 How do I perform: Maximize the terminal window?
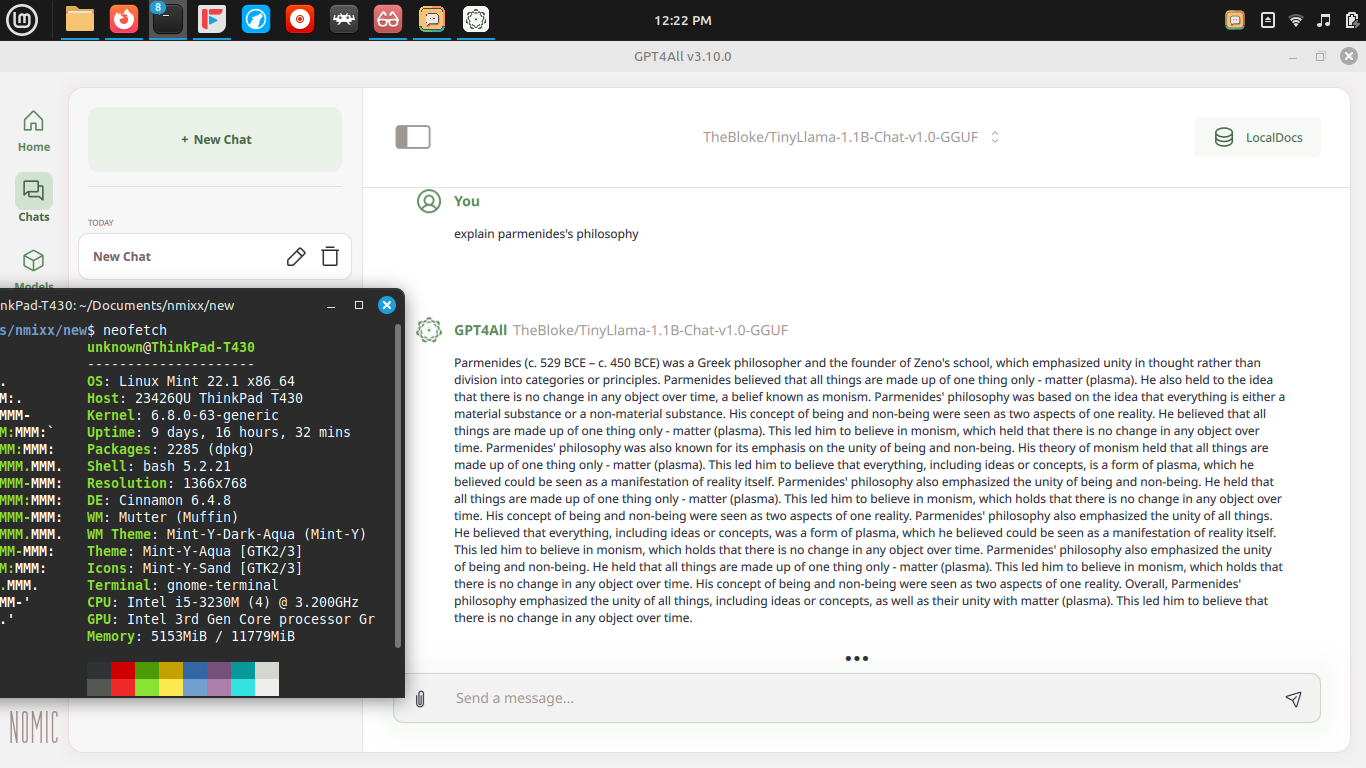(x=359, y=305)
